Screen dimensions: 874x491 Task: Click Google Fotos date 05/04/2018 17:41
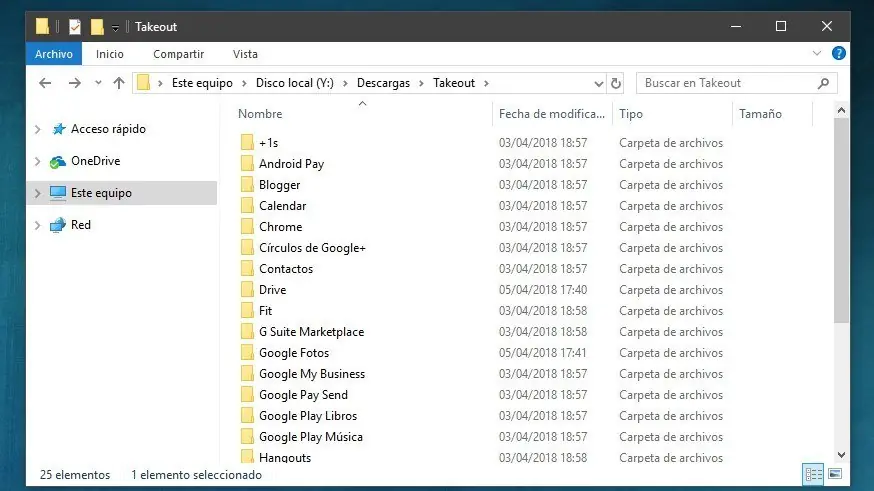click(543, 353)
